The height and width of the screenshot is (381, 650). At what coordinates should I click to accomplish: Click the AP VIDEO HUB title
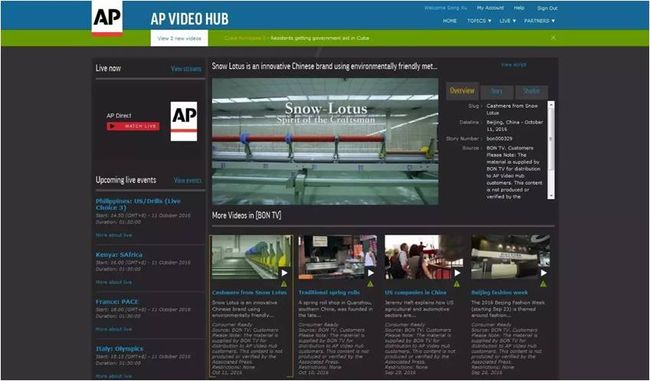(x=189, y=19)
